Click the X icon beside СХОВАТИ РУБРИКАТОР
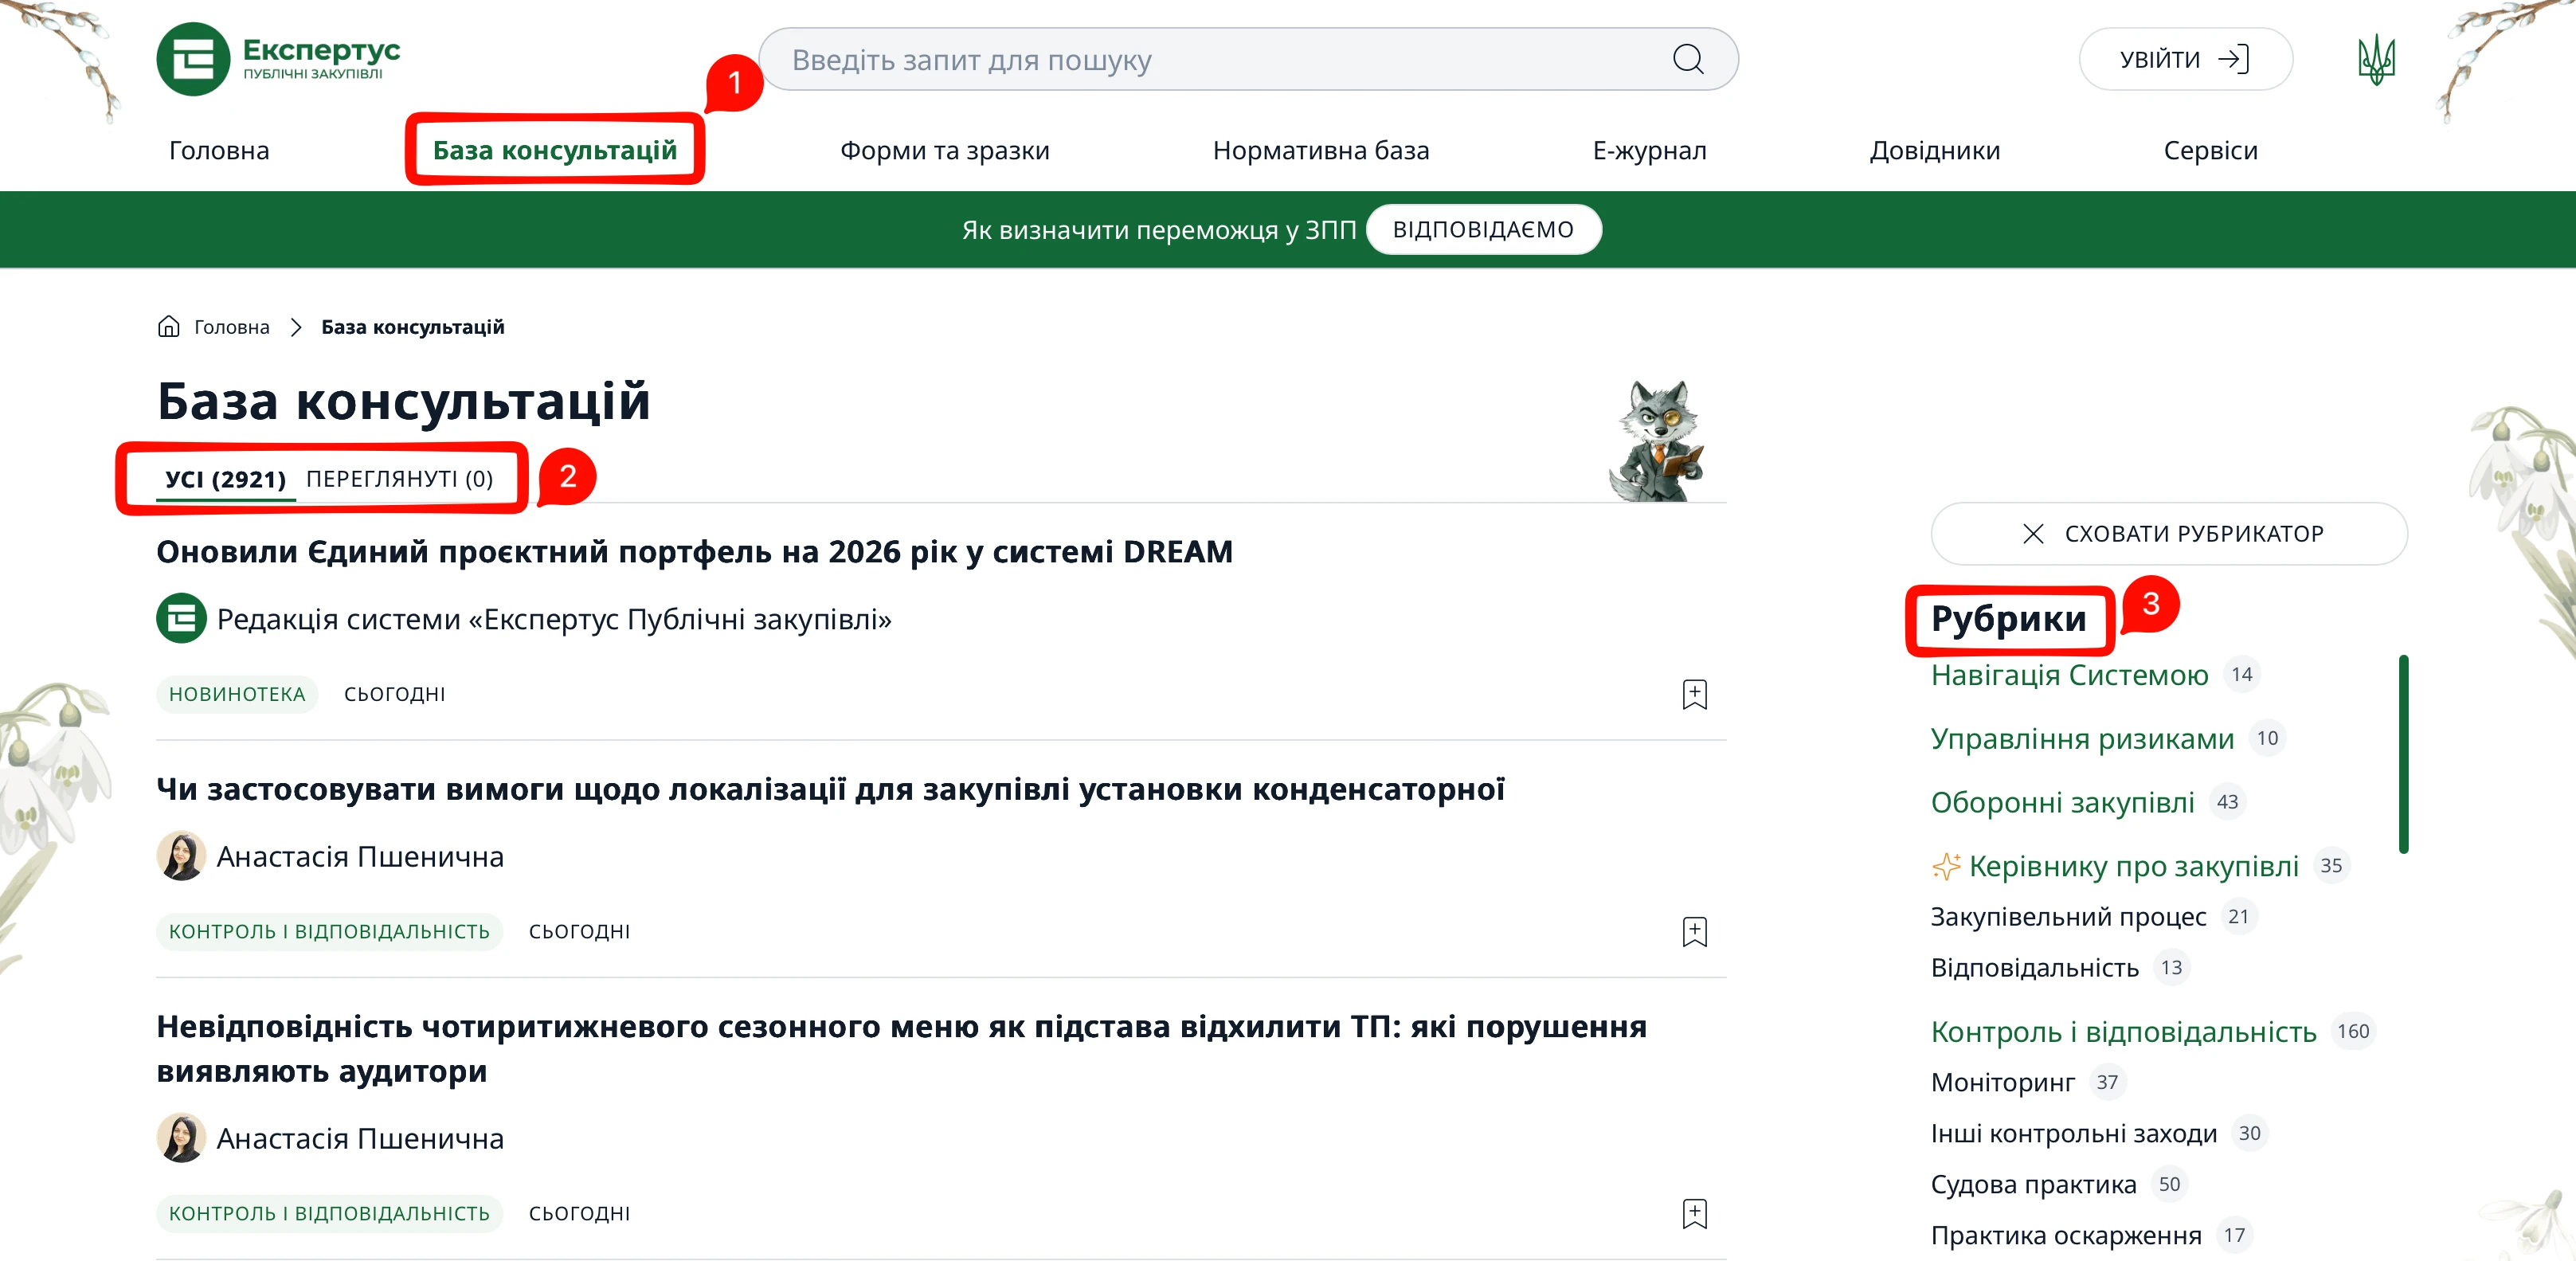 pyautogui.click(x=2032, y=534)
